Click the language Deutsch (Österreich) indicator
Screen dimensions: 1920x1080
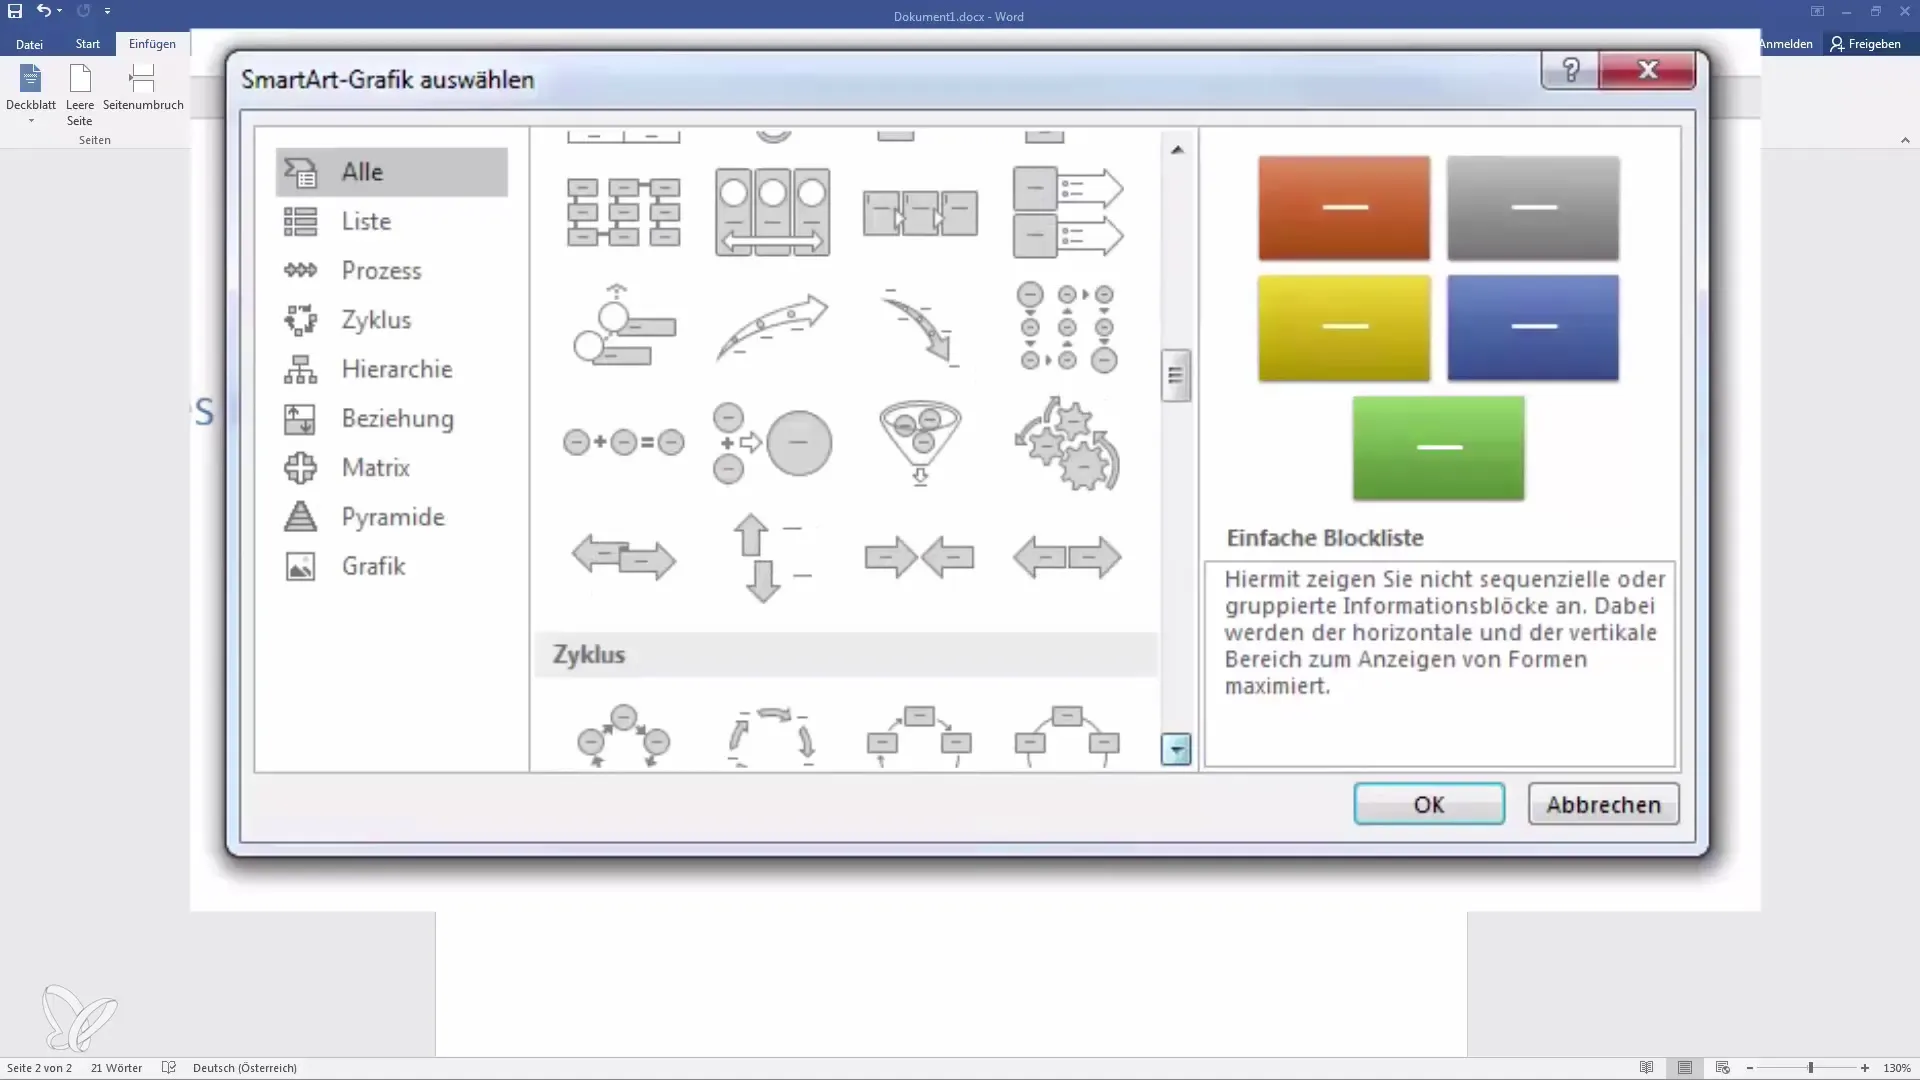pyautogui.click(x=245, y=1068)
